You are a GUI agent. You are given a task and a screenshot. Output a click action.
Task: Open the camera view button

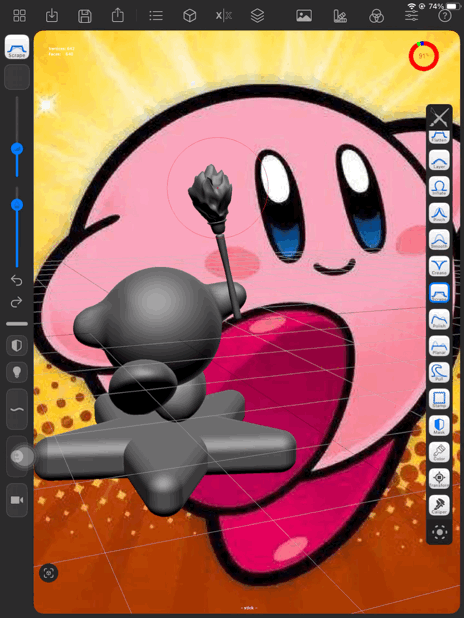(x=17, y=500)
